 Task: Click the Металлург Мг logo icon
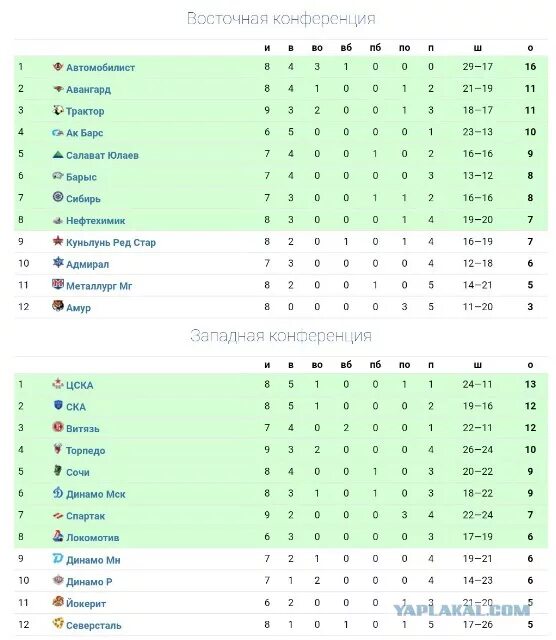tap(58, 284)
